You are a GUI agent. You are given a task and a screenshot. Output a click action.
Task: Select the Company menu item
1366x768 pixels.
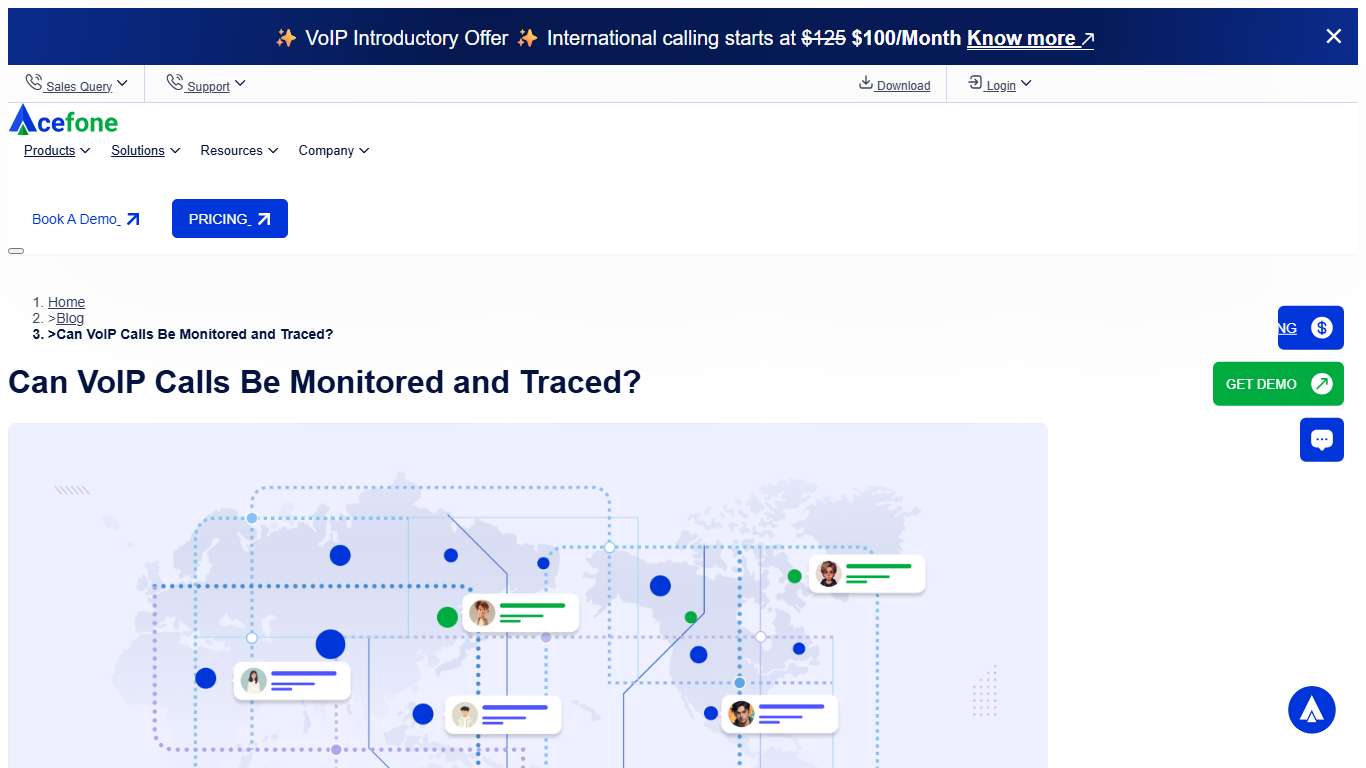[327, 150]
